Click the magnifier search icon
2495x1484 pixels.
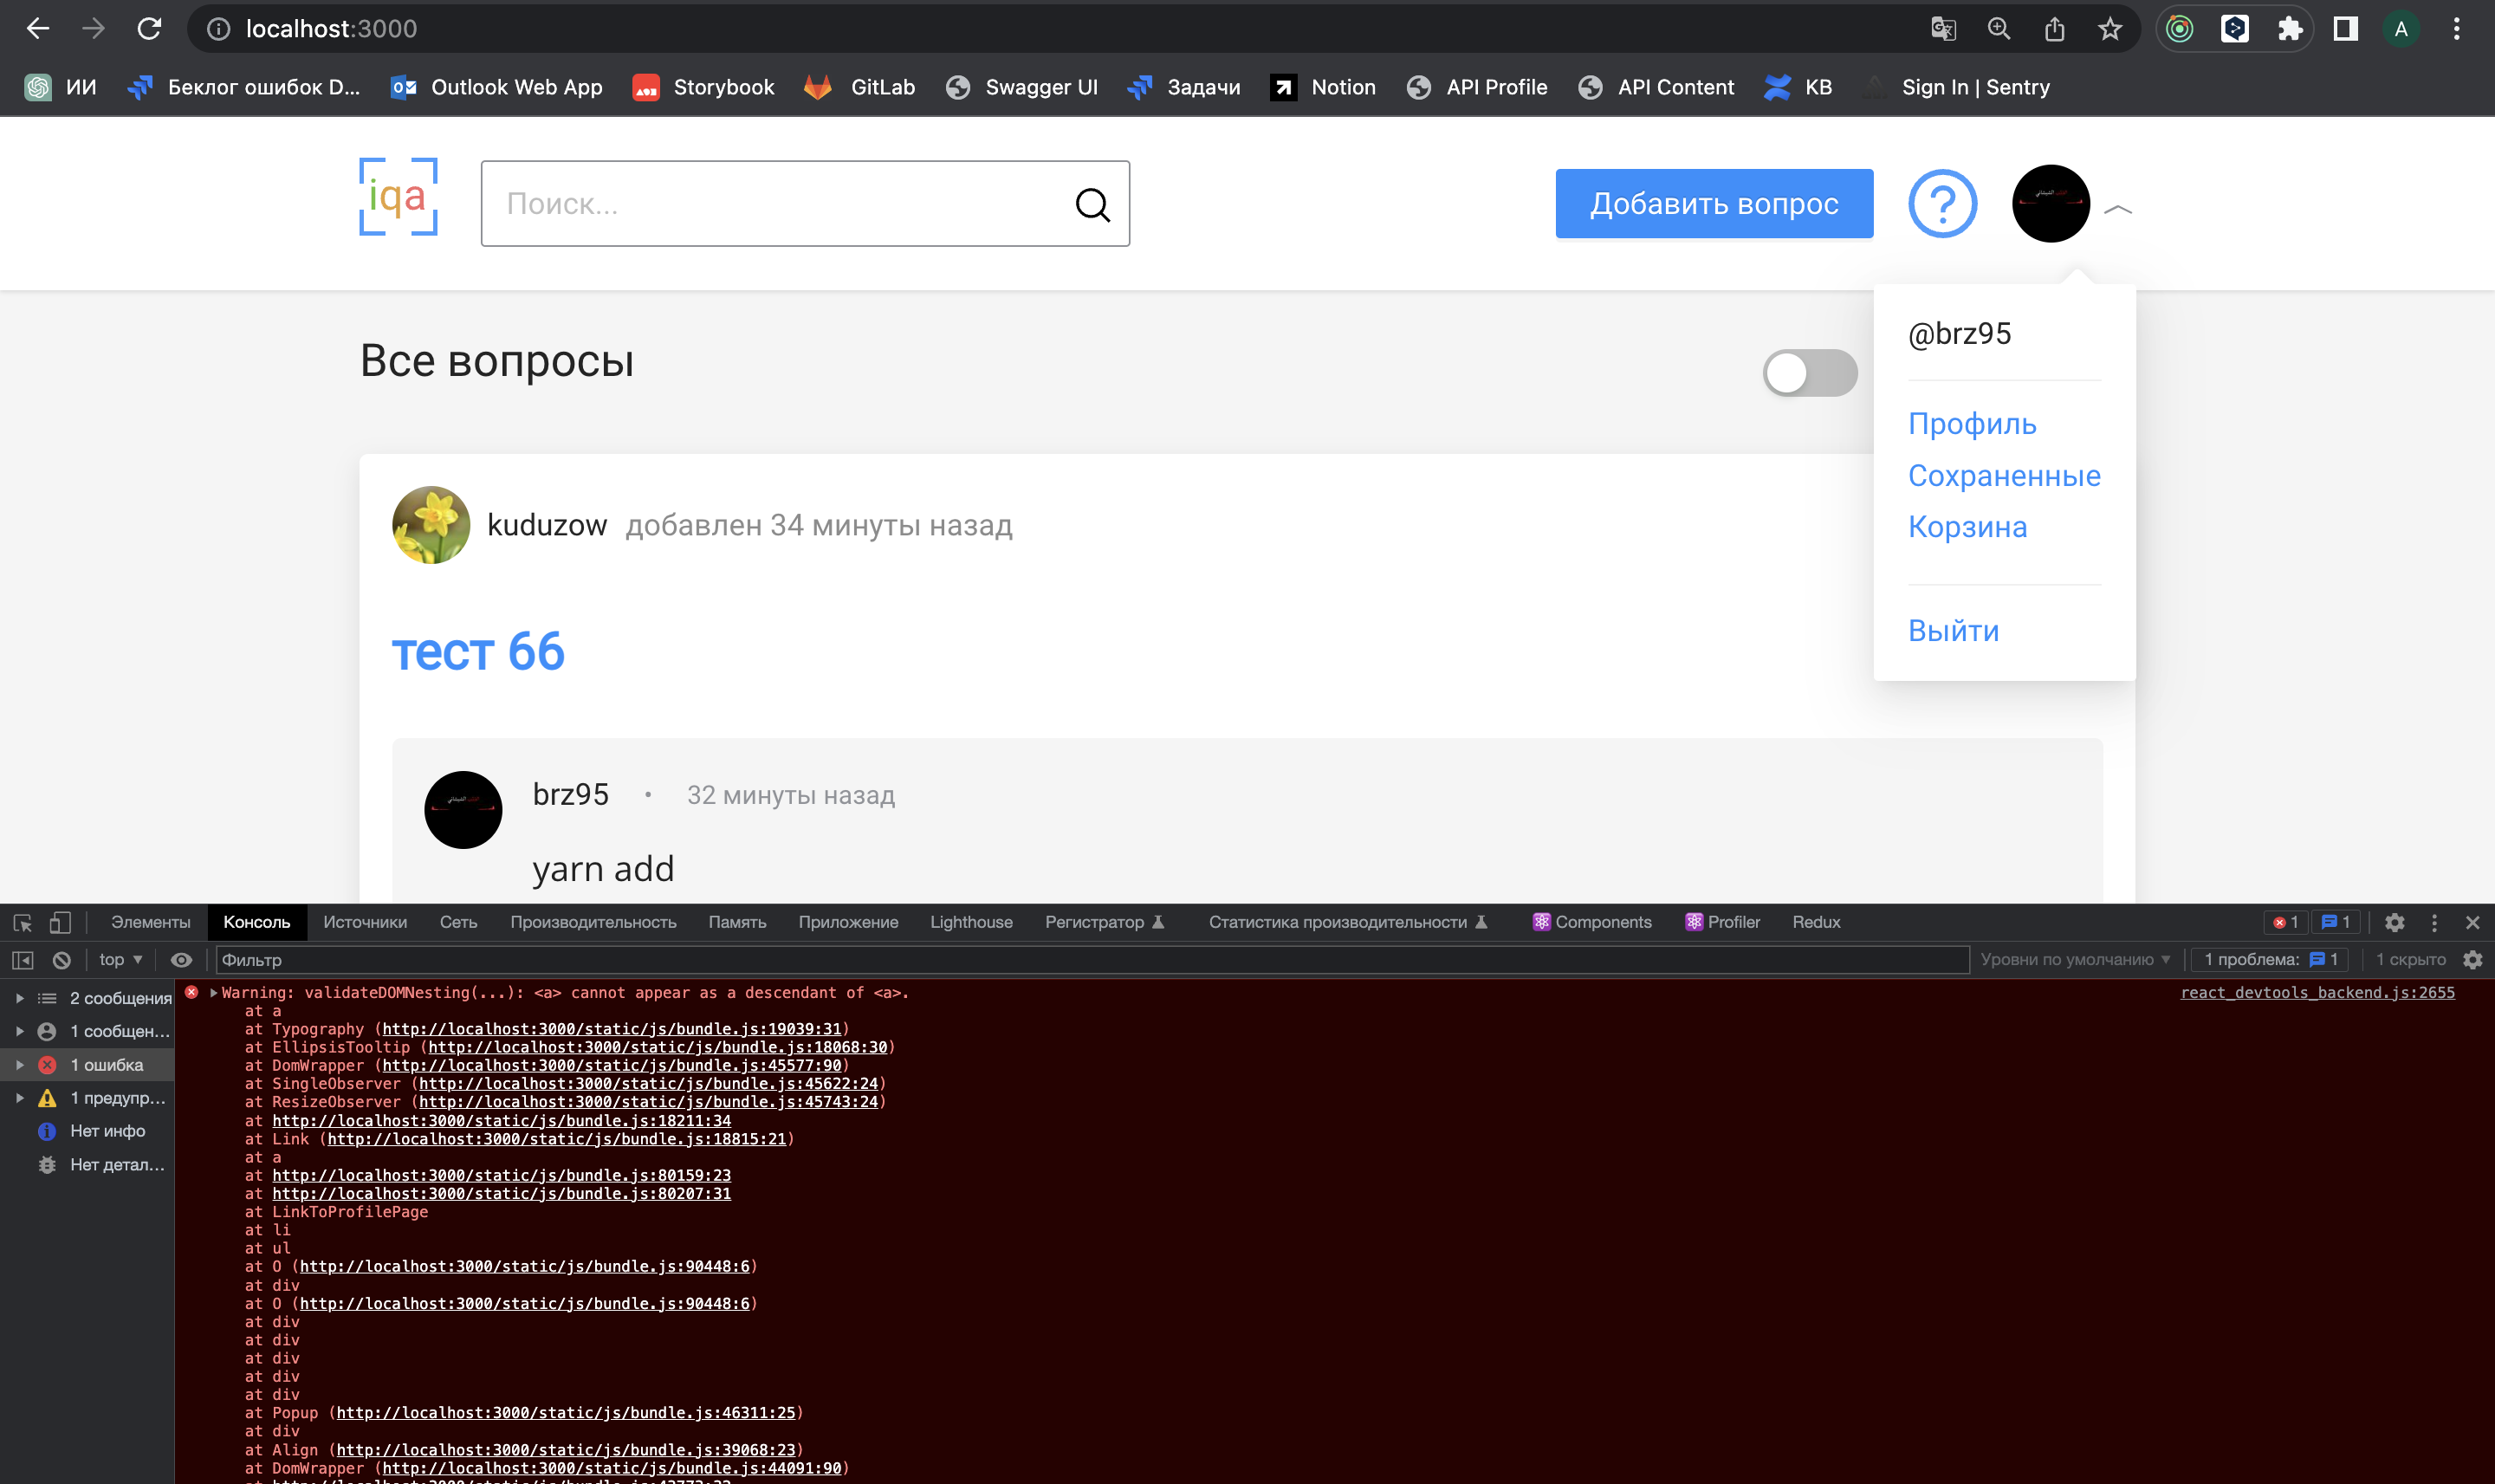tap(1092, 205)
